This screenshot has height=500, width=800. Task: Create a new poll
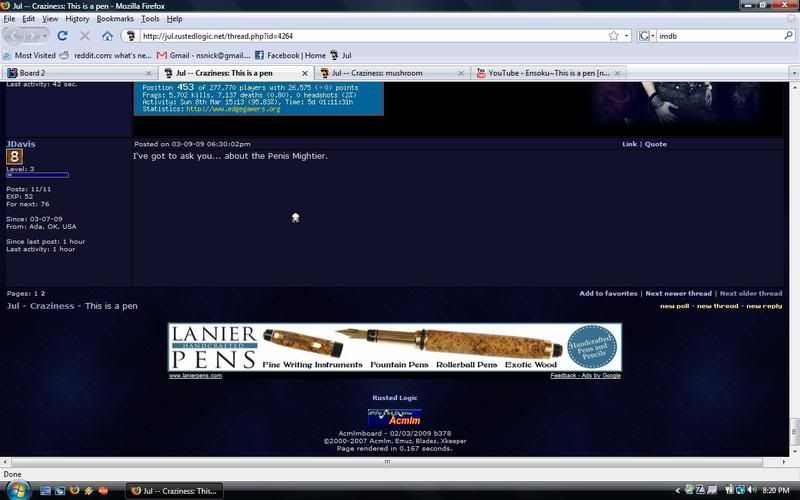pyautogui.click(x=674, y=306)
